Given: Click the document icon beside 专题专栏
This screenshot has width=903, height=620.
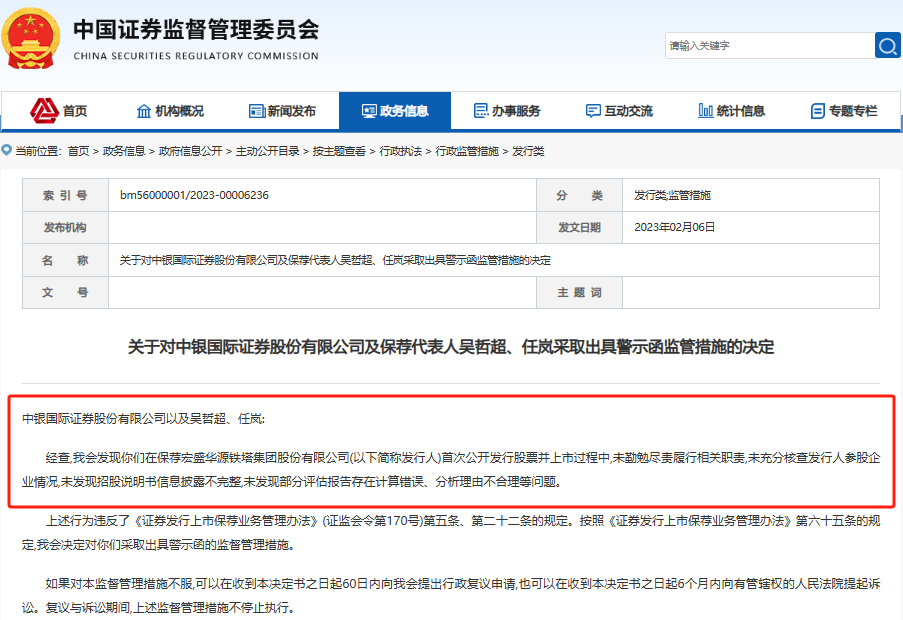Looking at the screenshot, I should click(817, 111).
